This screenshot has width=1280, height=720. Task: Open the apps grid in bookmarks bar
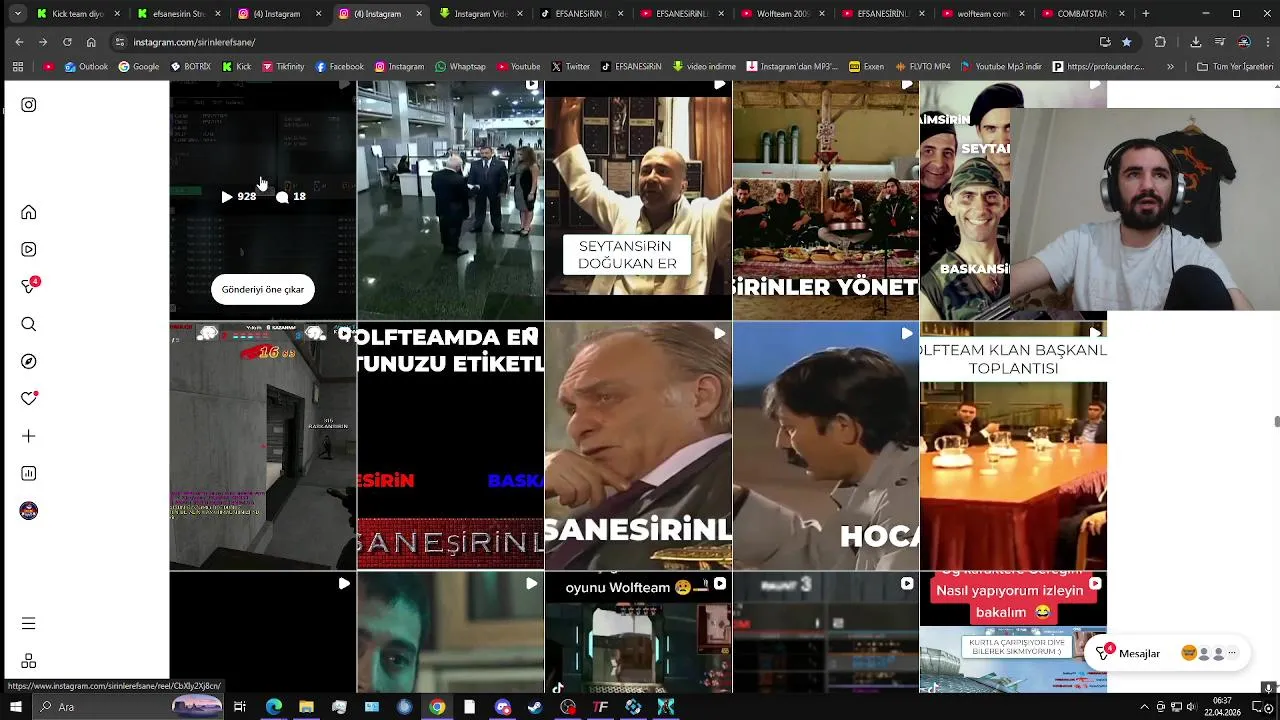(x=18, y=67)
